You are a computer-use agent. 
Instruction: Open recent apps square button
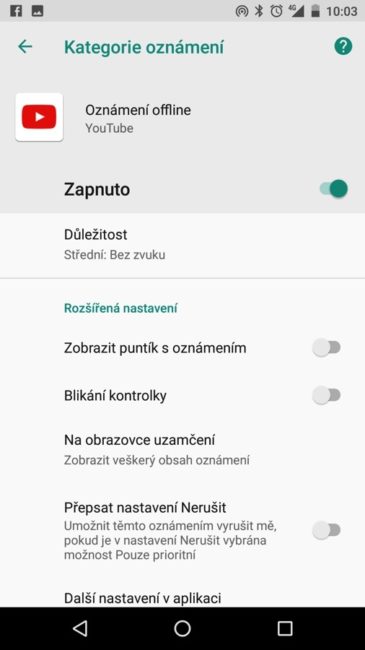[285, 628]
